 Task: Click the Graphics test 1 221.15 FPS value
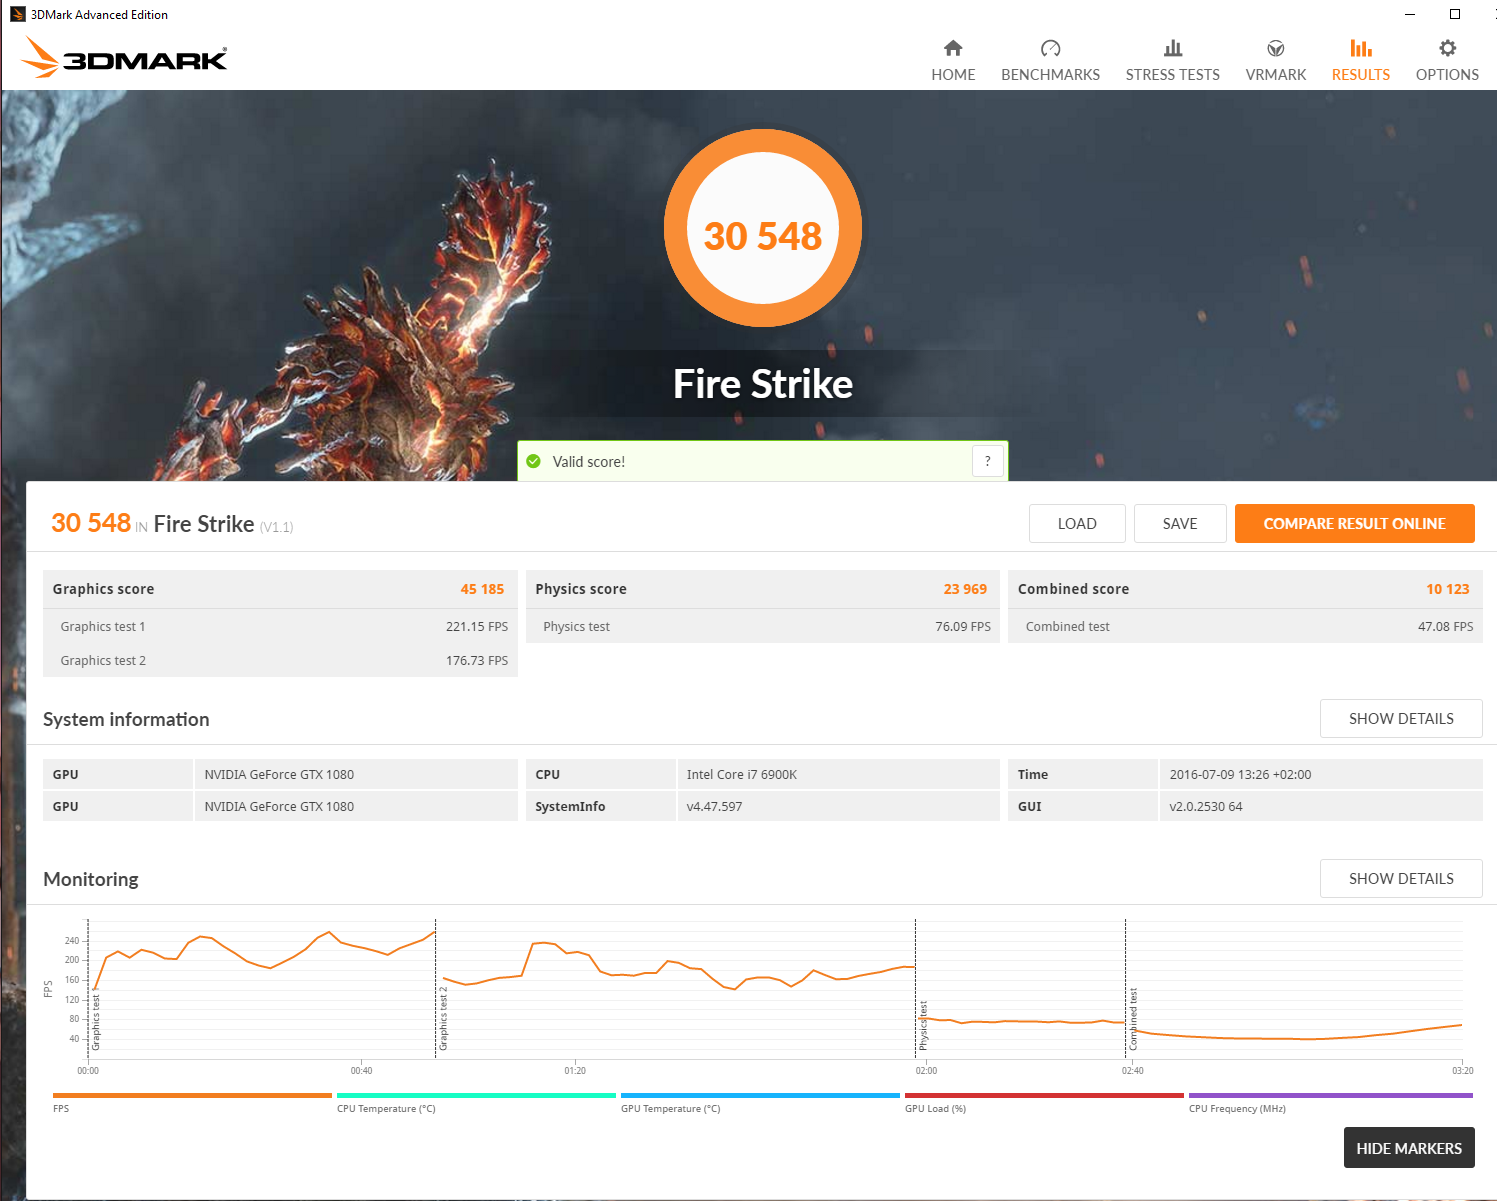[477, 627]
